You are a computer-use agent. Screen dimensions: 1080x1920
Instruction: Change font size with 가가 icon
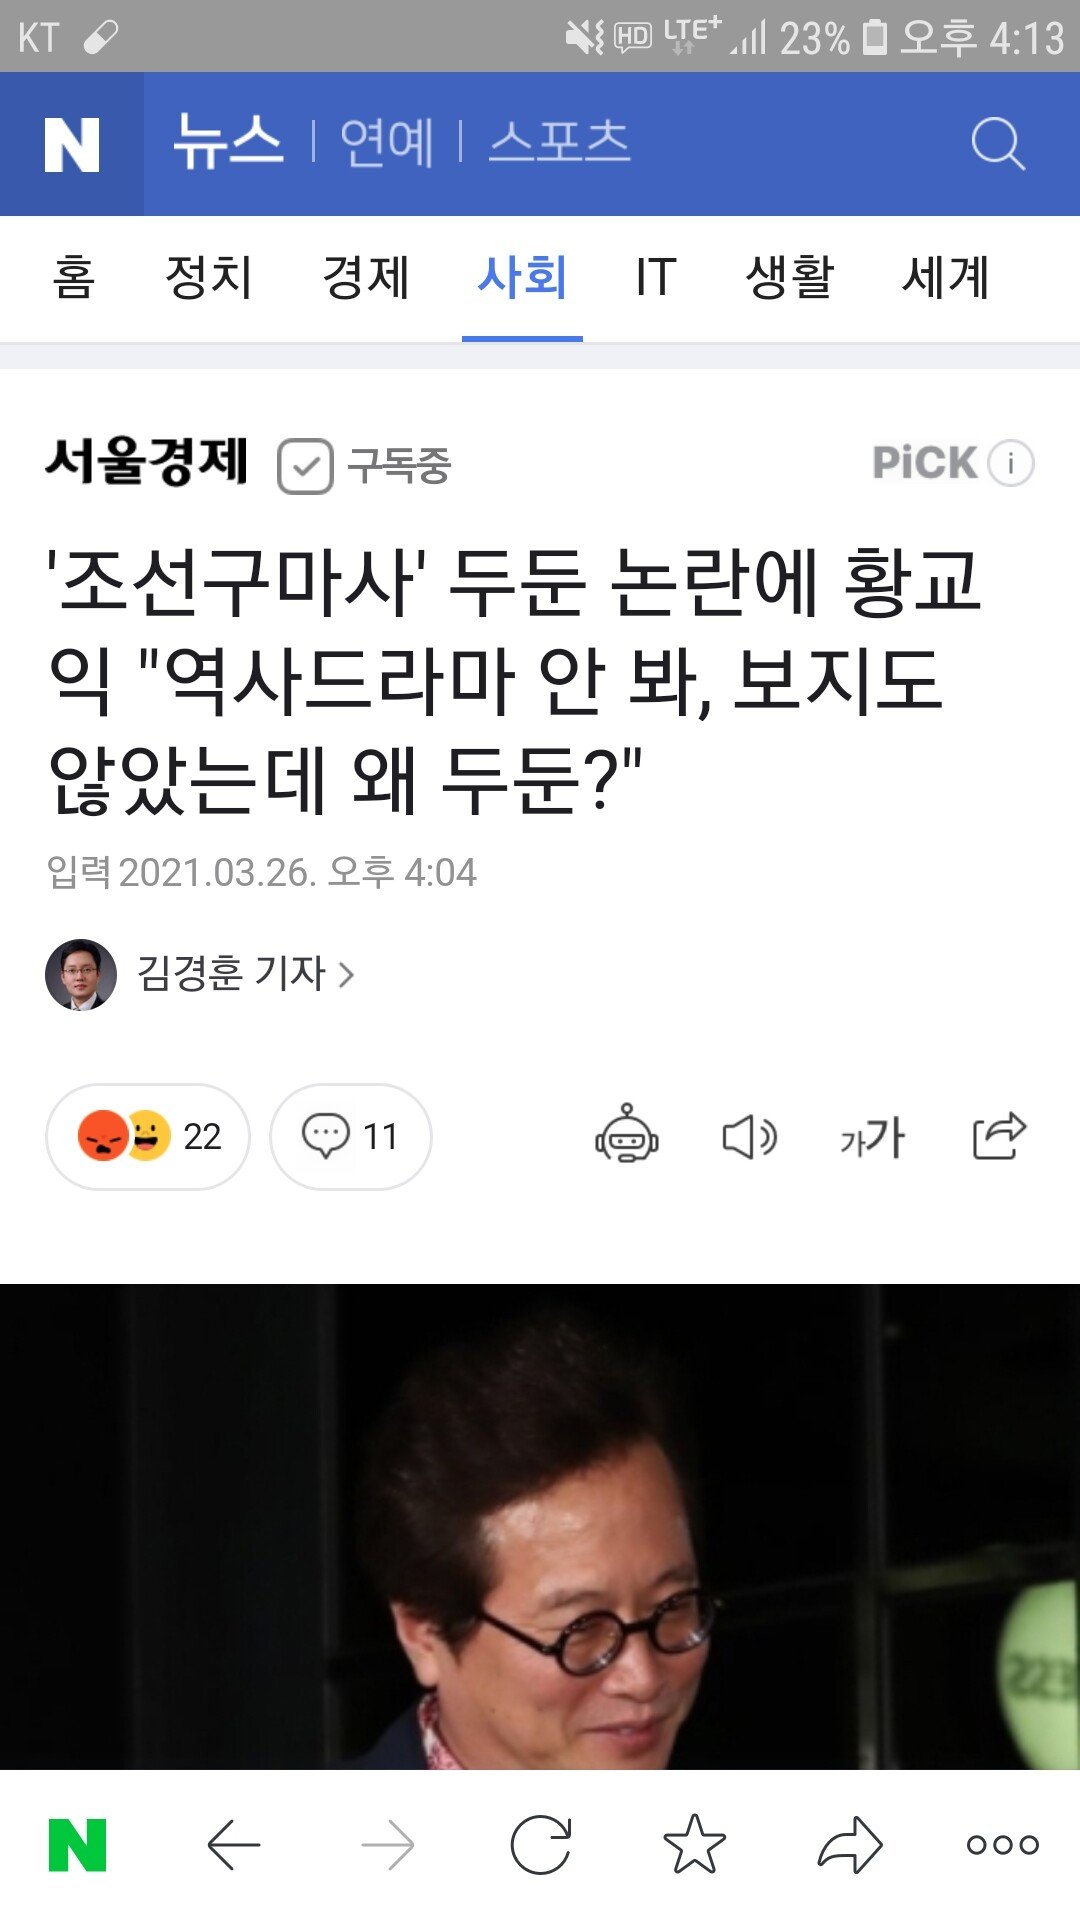[x=873, y=1137]
